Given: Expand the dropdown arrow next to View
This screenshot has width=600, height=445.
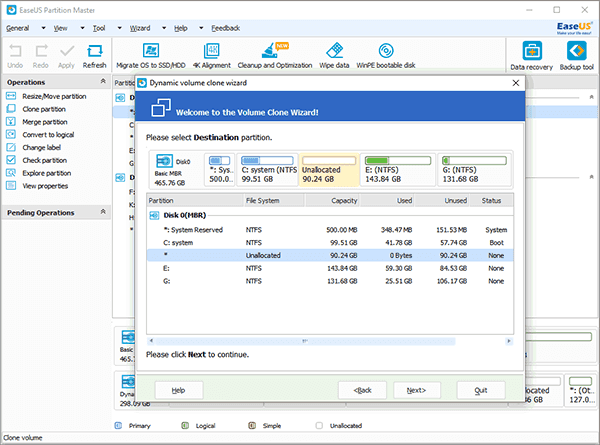Looking at the screenshot, I should click(x=82, y=28).
